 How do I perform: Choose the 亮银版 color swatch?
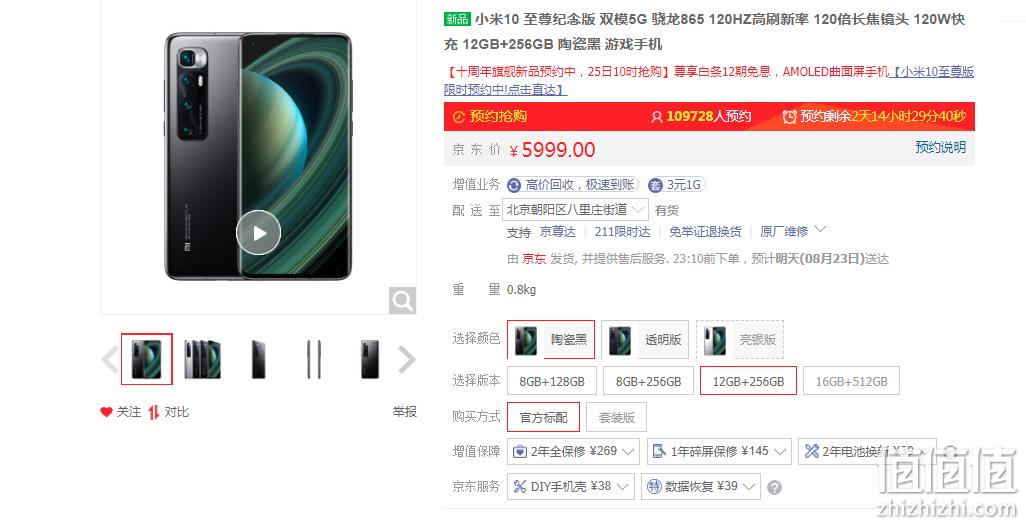(x=740, y=340)
